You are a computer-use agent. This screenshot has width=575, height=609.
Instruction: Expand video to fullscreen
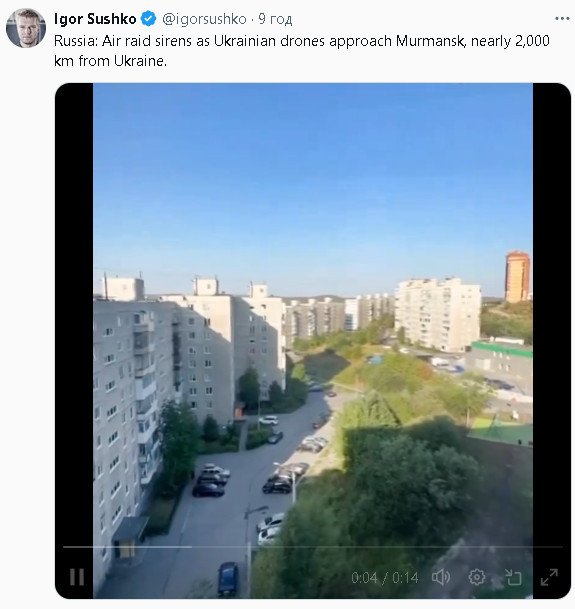[x=549, y=577]
